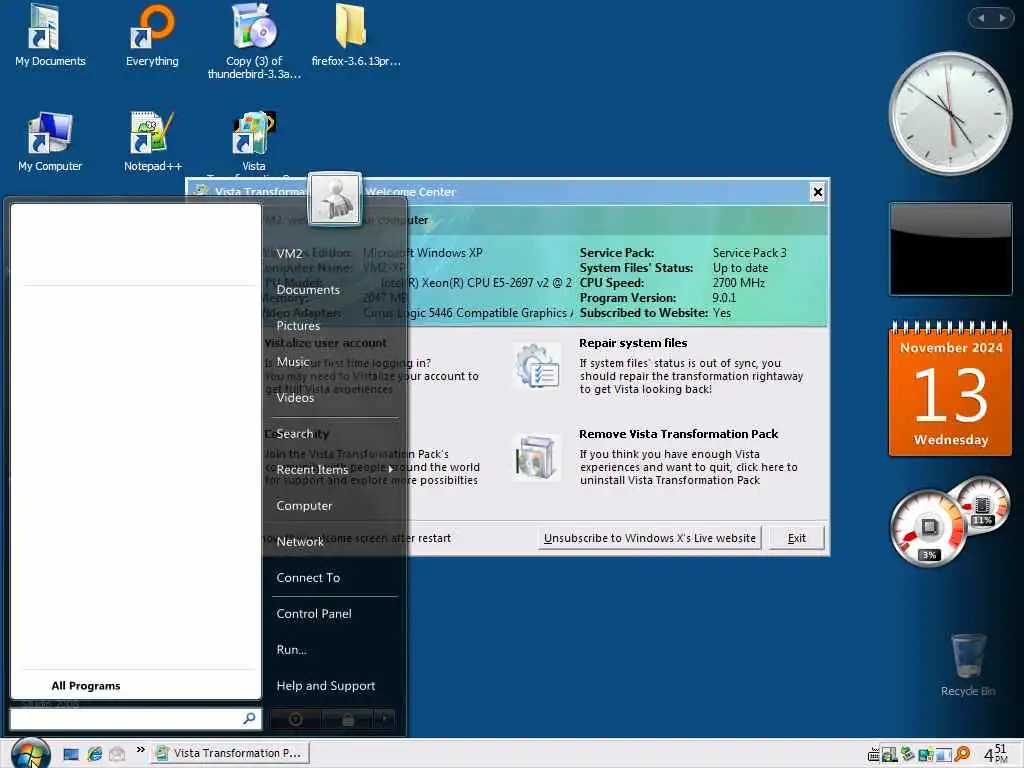
Task: Click the Repair system files icon
Action: tap(537, 366)
